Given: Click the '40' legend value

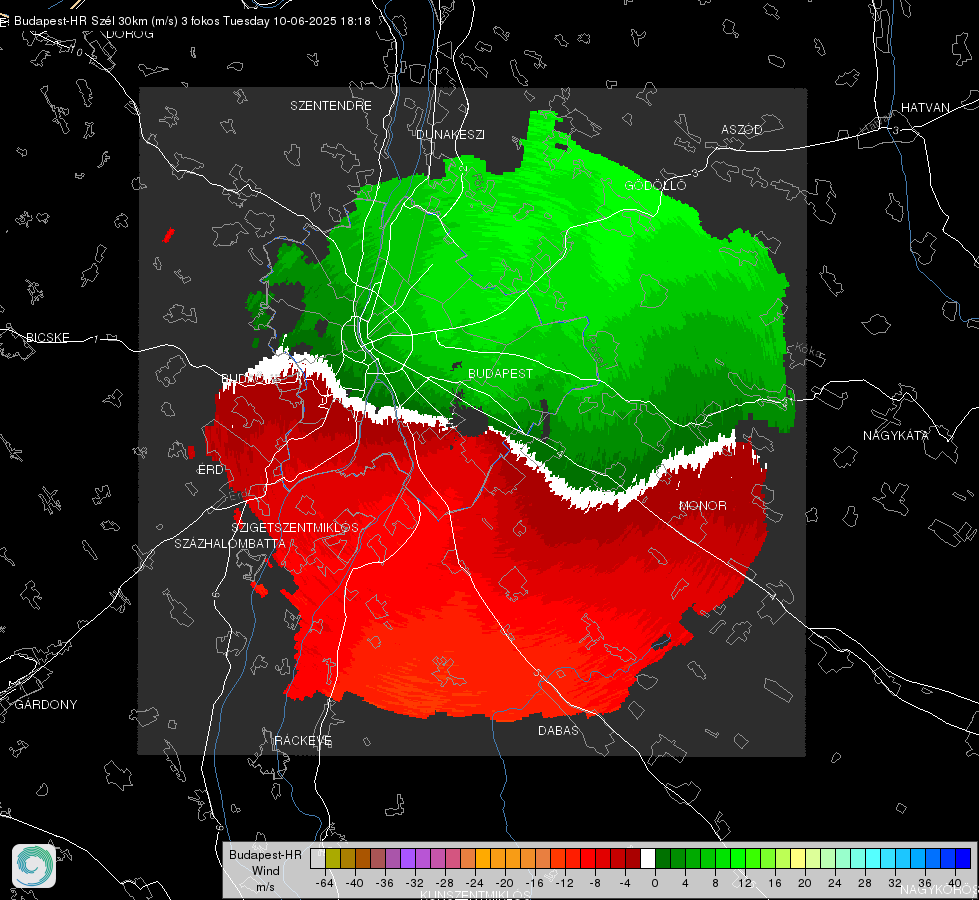Looking at the screenshot, I should click(x=955, y=883).
